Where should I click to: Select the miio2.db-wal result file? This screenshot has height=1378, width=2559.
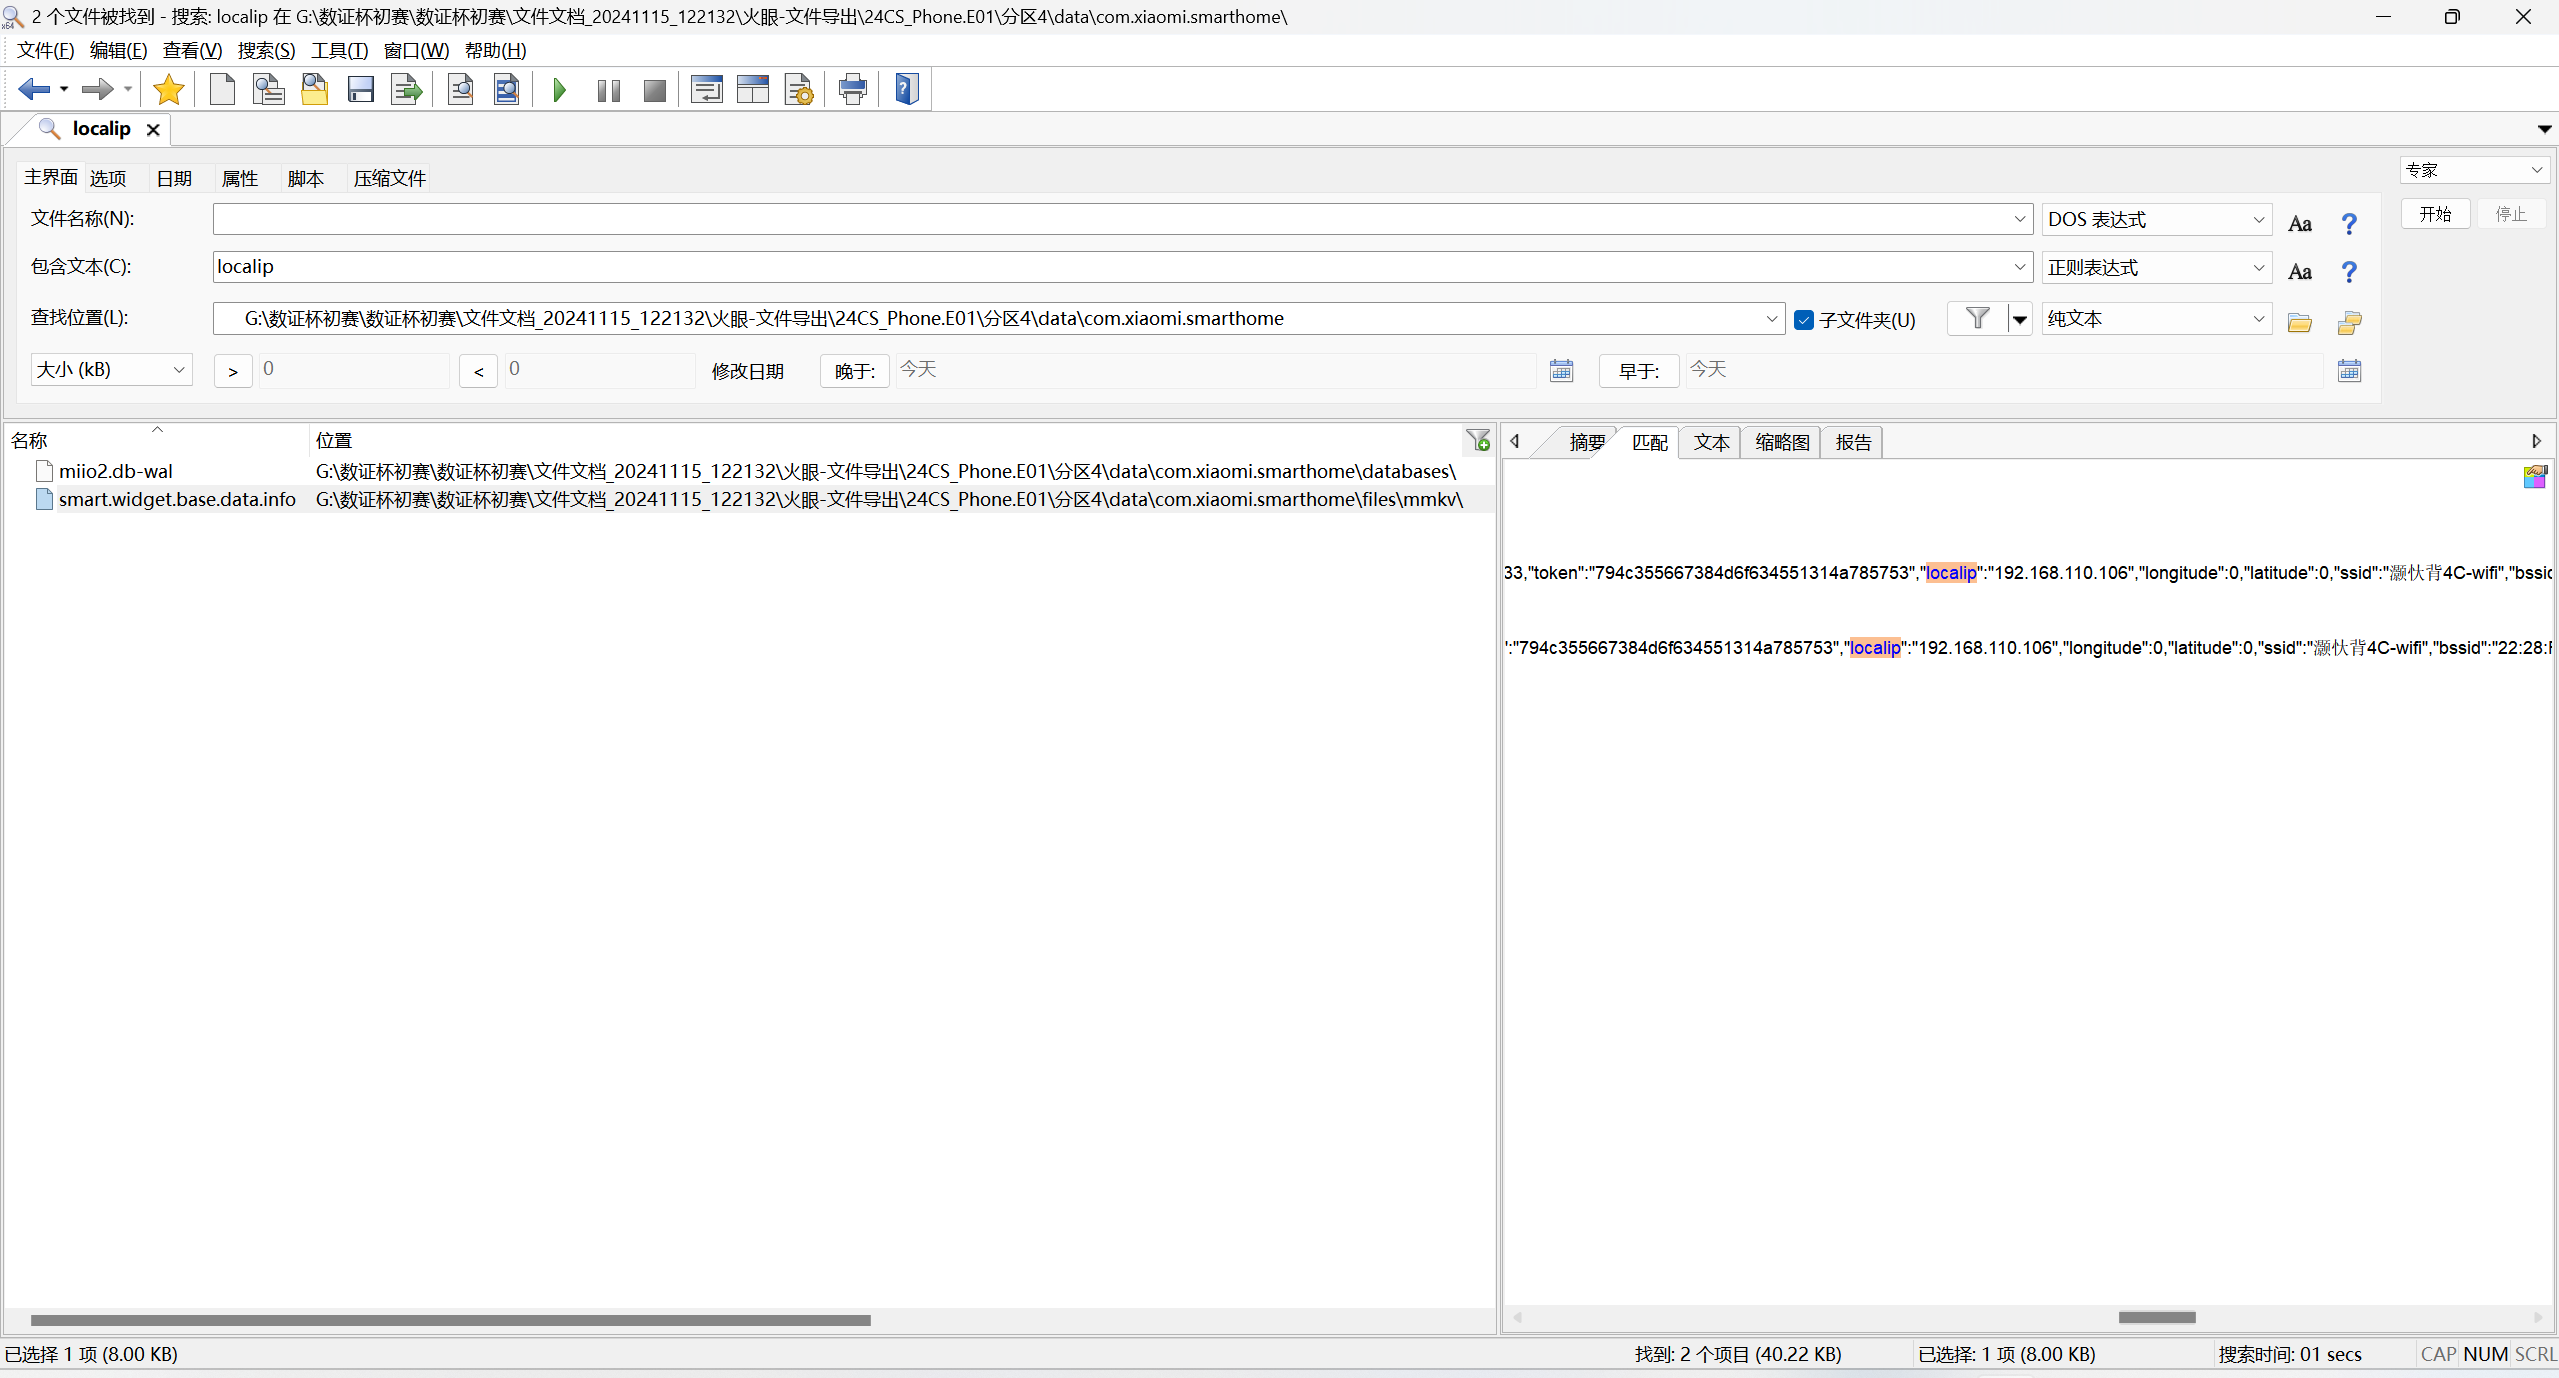[115, 471]
